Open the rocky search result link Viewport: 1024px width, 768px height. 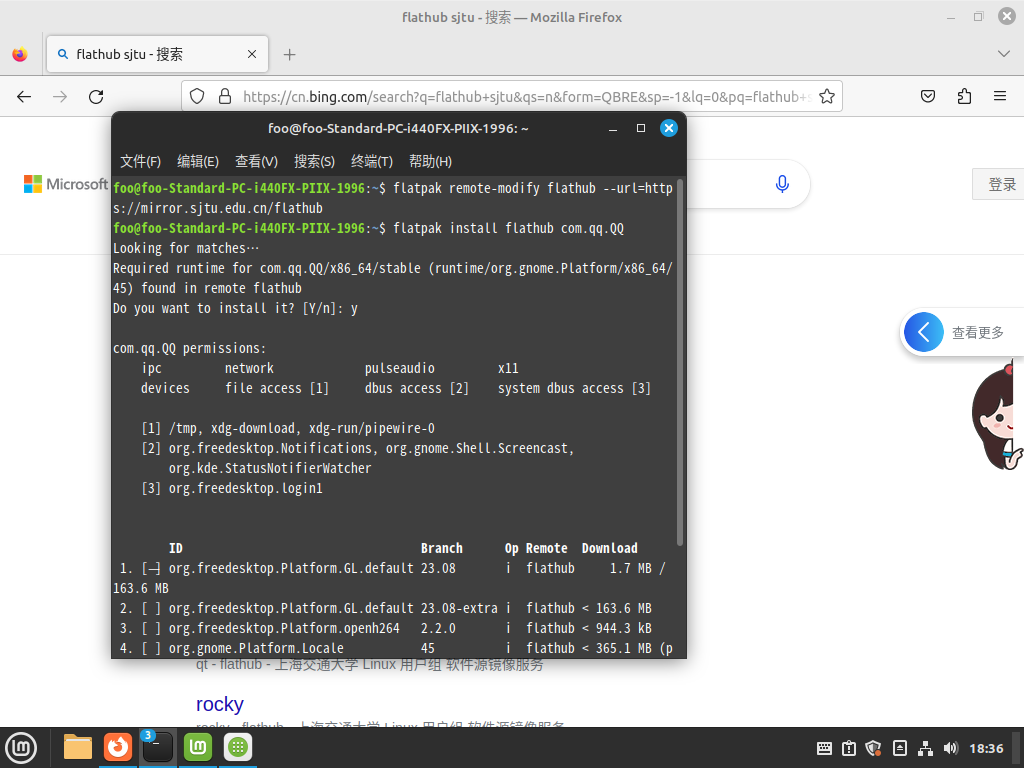click(x=219, y=704)
